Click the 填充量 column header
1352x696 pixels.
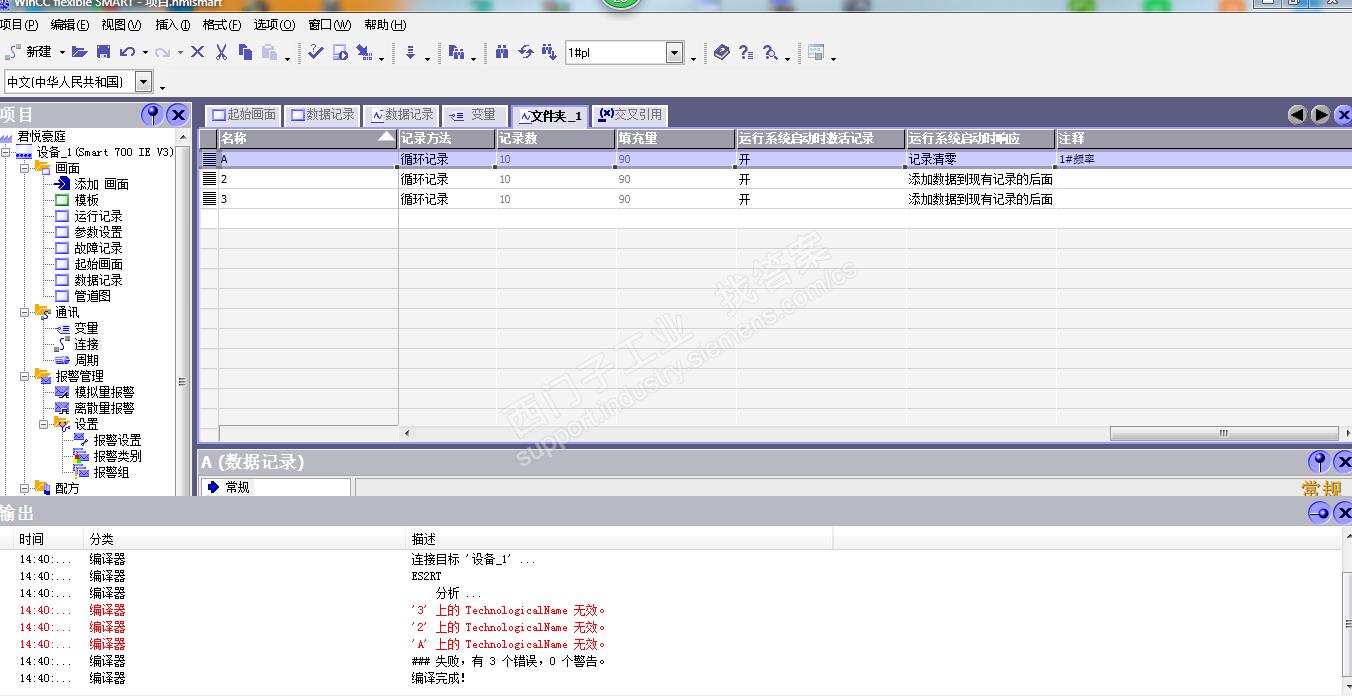pos(675,138)
